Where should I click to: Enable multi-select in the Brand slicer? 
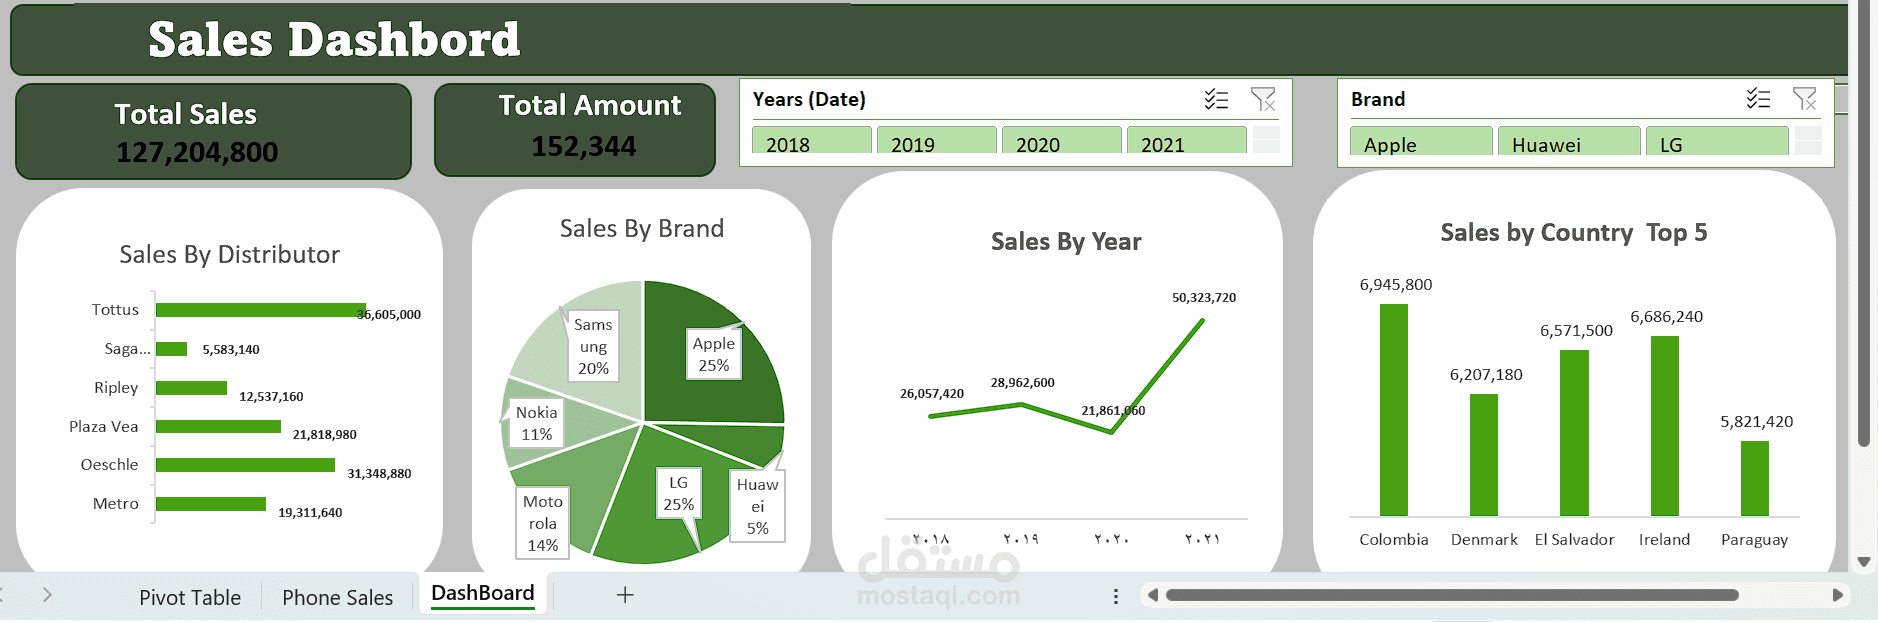click(1758, 99)
